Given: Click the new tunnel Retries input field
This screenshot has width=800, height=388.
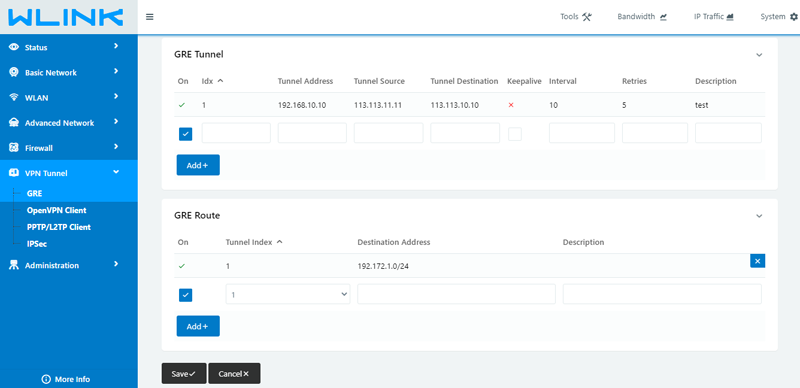Looking at the screenshot, I should 655,133.
